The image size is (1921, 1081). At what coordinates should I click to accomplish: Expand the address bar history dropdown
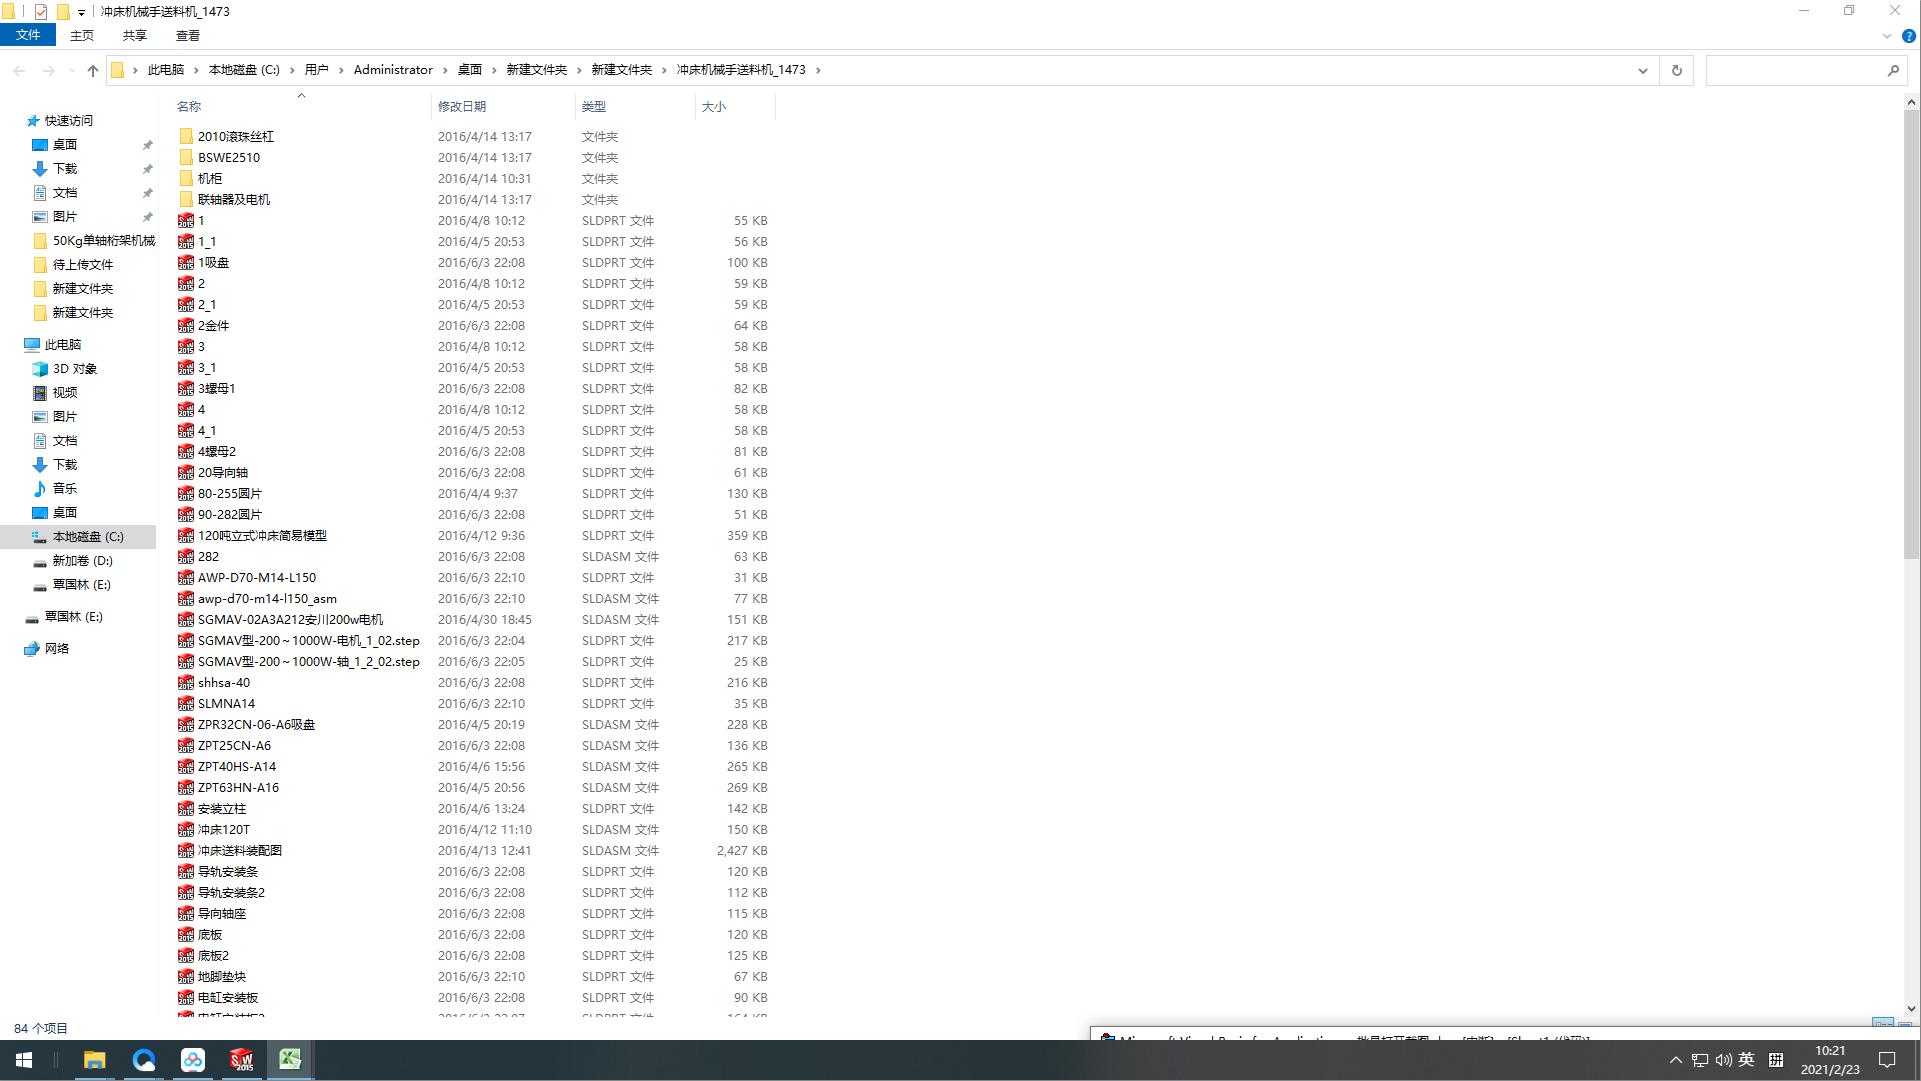coord(1642,70)
